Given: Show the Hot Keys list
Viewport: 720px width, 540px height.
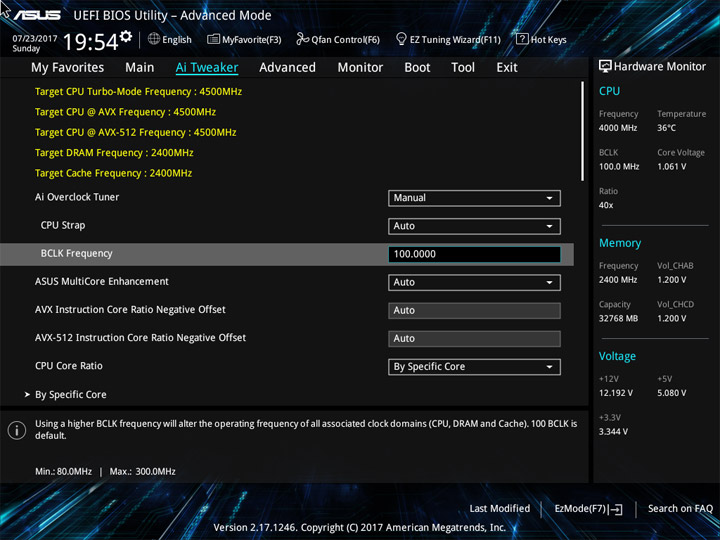Looking at the screenshot, I should coord(541,39).
